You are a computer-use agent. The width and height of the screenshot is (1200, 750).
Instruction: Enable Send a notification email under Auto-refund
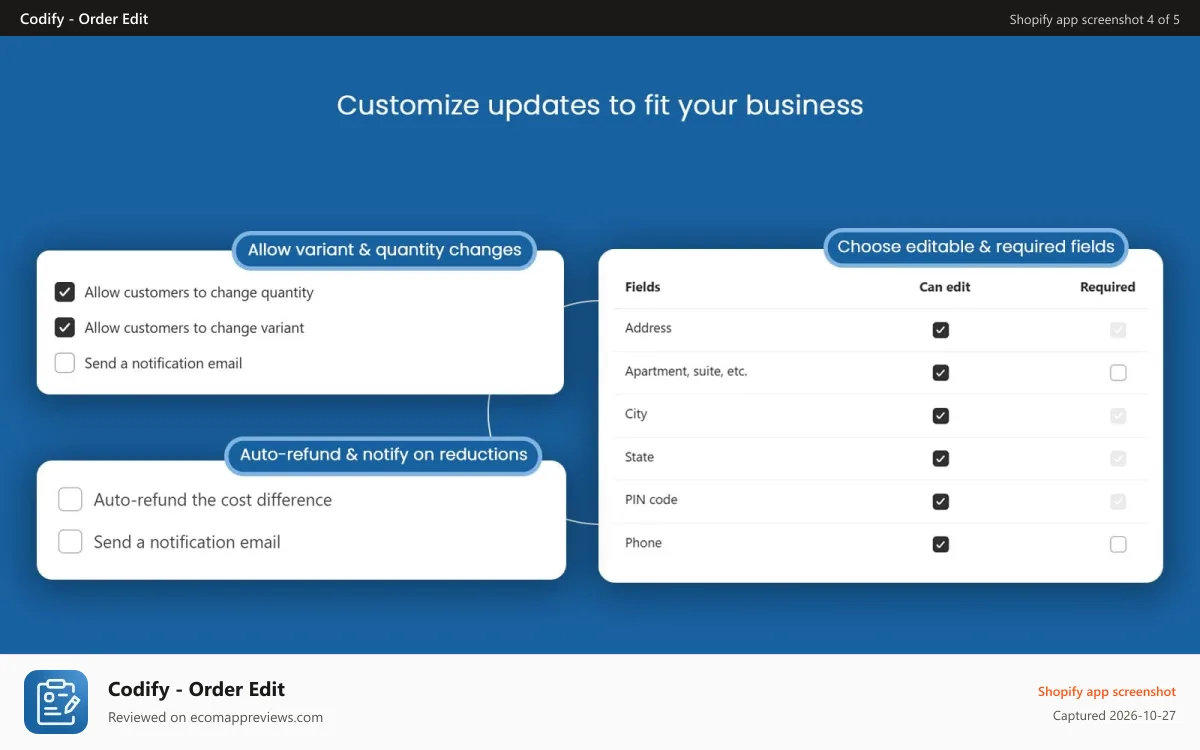(70, 542)
